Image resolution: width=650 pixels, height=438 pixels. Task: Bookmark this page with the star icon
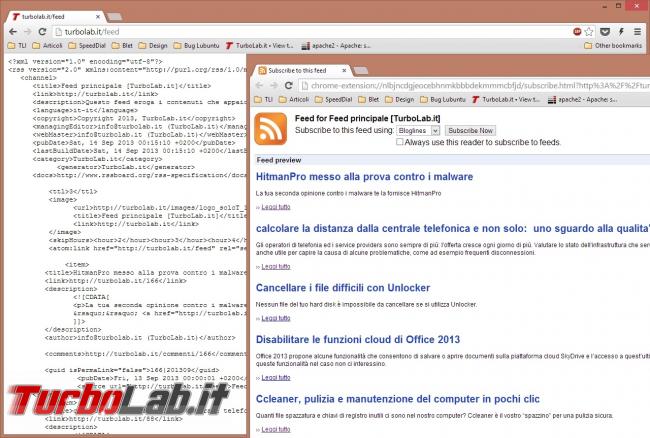pyautogui.click(x=589, y=31)
